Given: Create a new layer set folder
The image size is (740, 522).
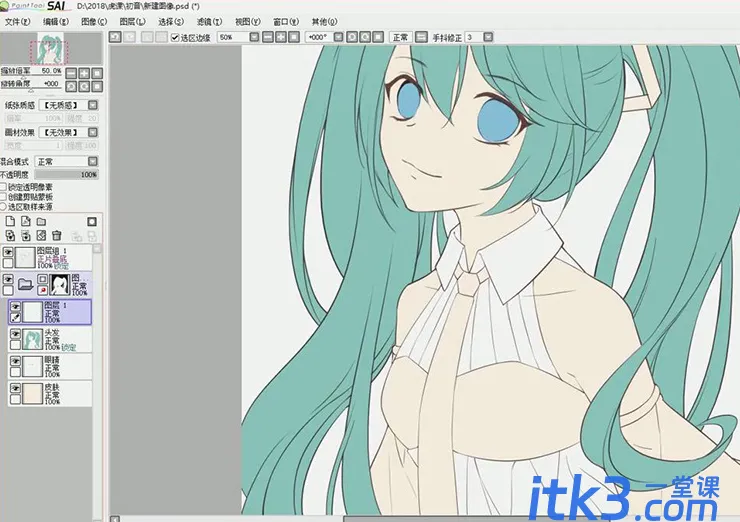Looking at the screenshot, I should tap(41, 221).
